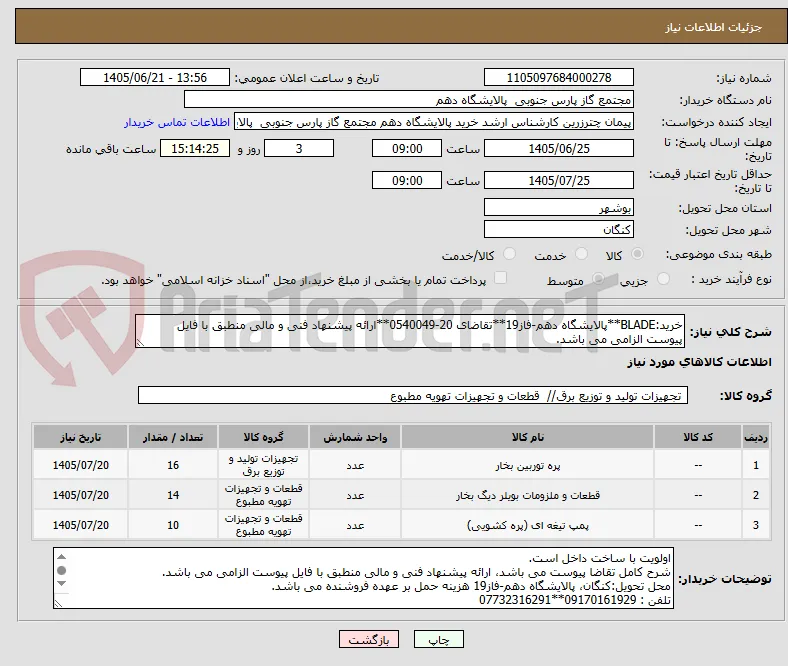Click the کد کالا column header
The image size is (788, 666).
pyautogui.click(x=698, y=437)
